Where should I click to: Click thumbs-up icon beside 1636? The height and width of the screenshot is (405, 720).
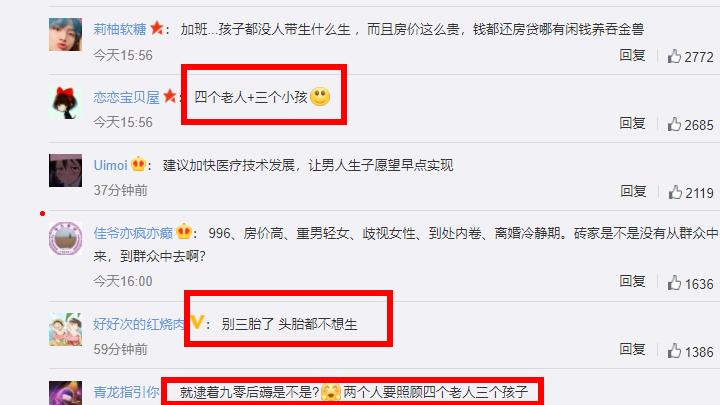coord(674,283)
